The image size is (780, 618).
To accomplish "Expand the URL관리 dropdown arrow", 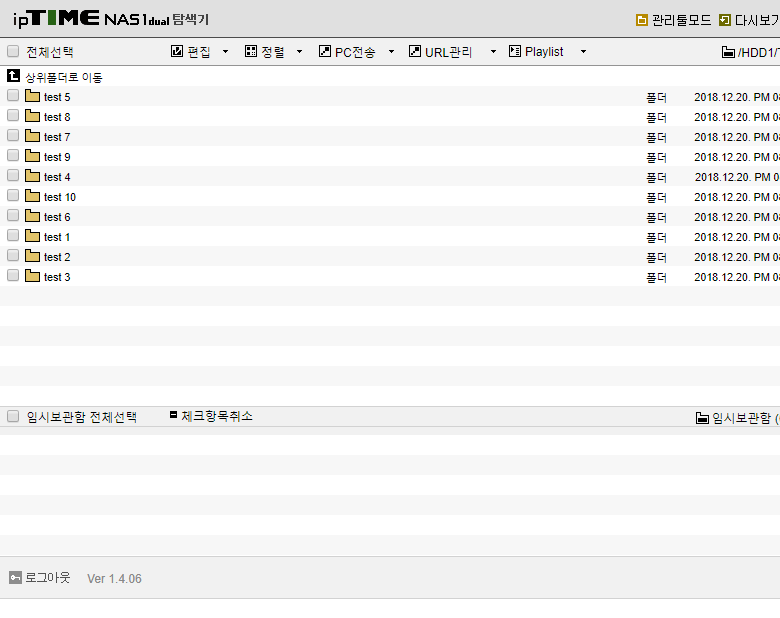I will [493, 51].
